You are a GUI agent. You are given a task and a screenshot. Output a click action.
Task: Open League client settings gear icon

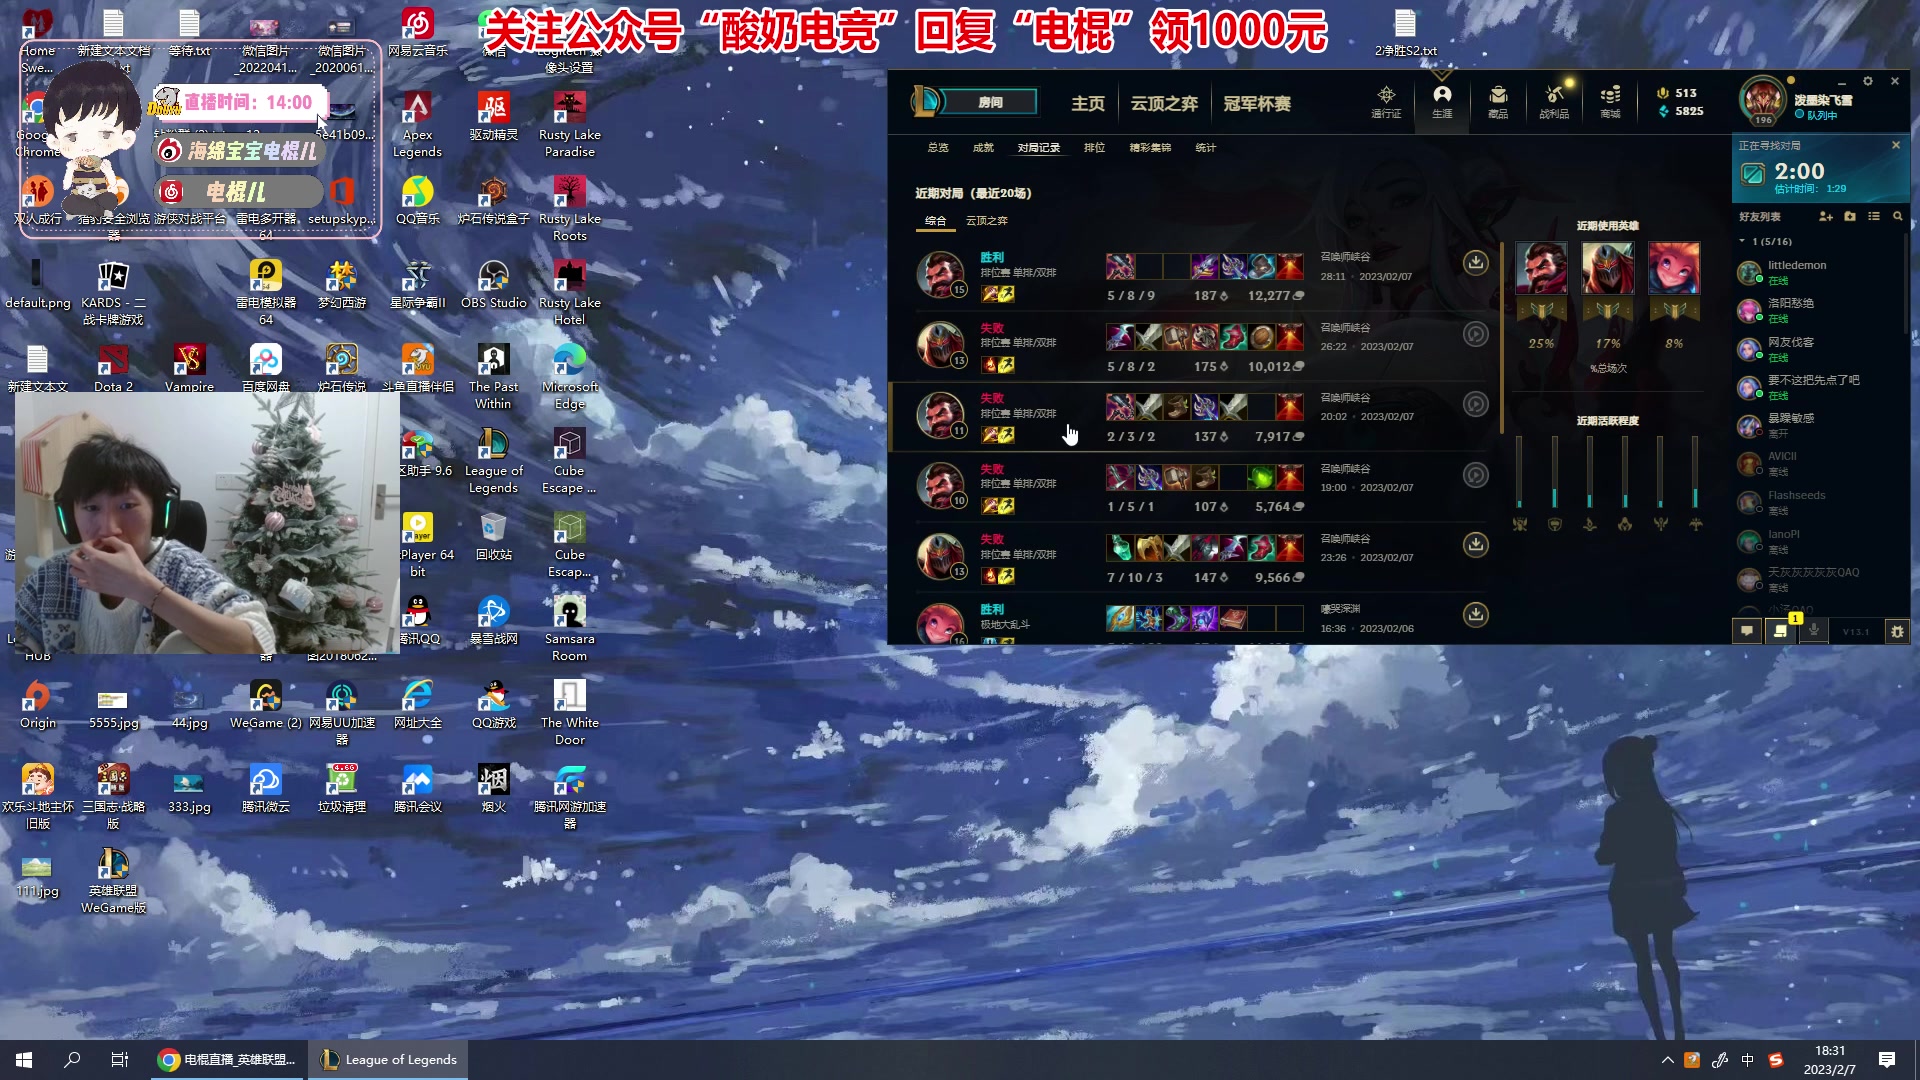[1867, 81]
